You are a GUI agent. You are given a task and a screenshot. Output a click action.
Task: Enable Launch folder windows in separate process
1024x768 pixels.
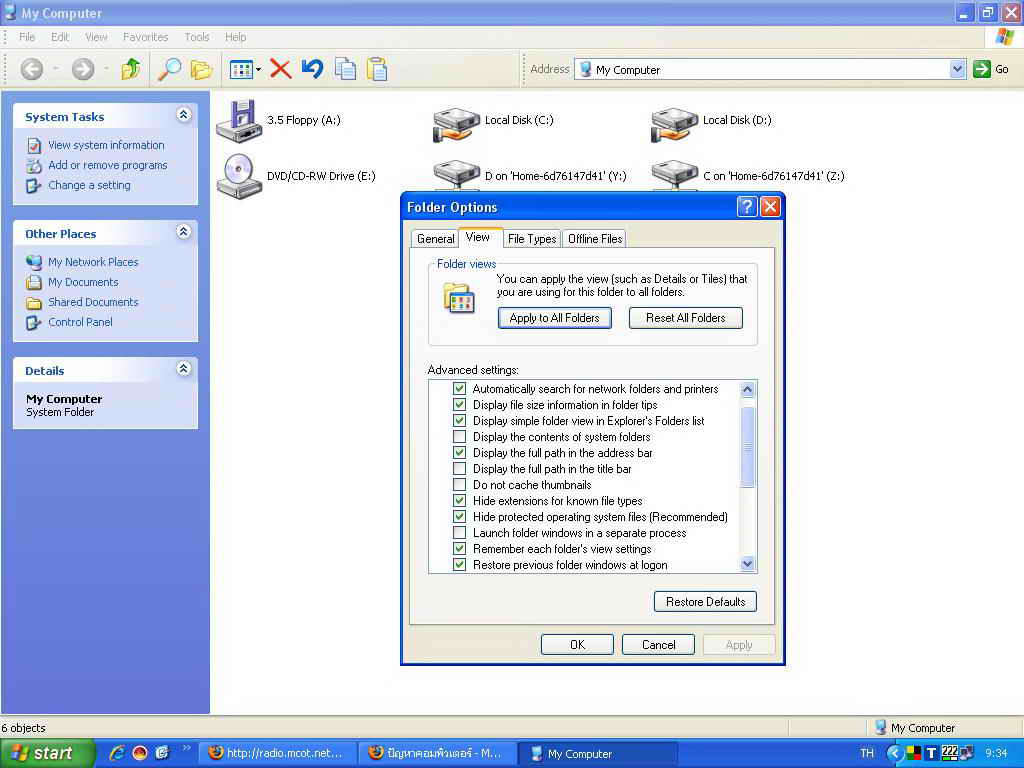(x=460, y=533)
